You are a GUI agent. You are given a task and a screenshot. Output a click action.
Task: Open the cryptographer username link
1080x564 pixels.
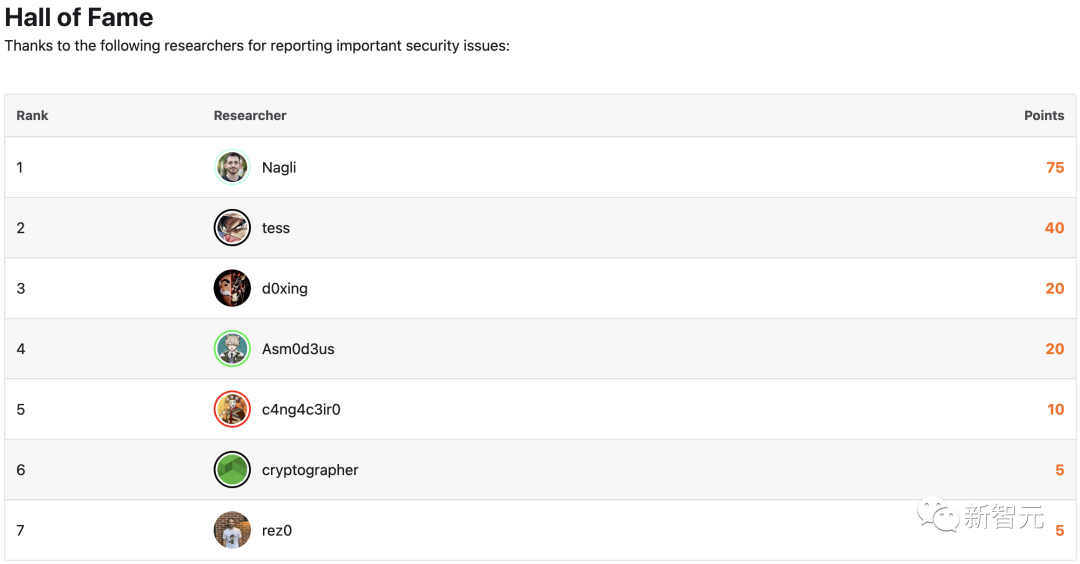310,470
